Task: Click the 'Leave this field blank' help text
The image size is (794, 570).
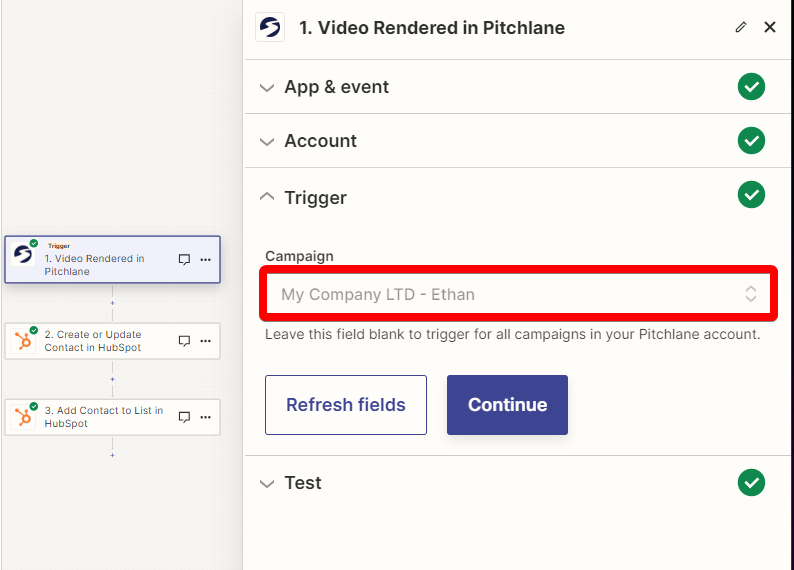Action: [x=512, y=334]
